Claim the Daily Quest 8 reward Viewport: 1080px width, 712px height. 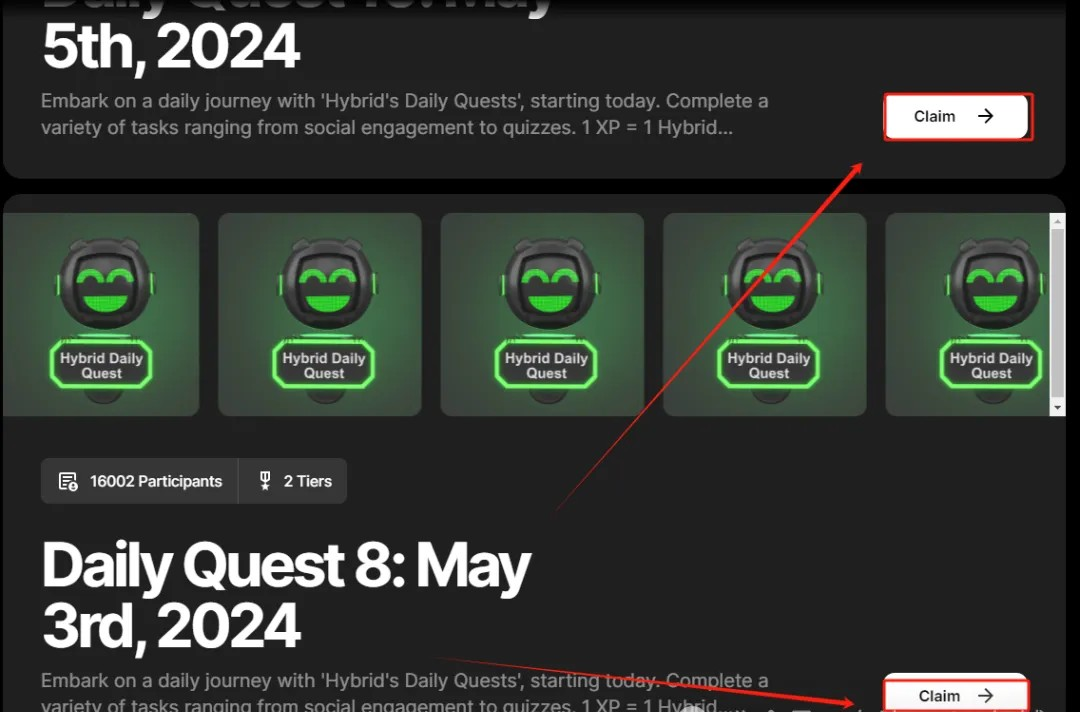coord(956,694)
